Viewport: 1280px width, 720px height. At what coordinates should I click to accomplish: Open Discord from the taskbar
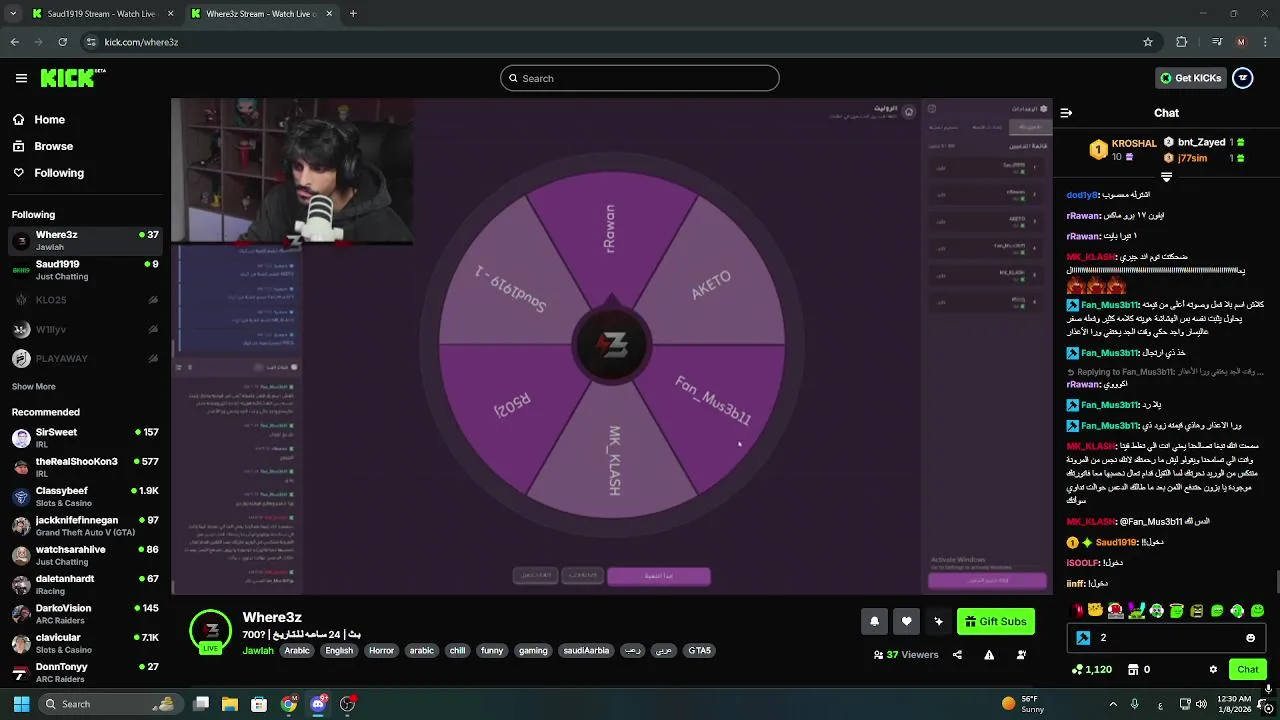coord(318,704)
